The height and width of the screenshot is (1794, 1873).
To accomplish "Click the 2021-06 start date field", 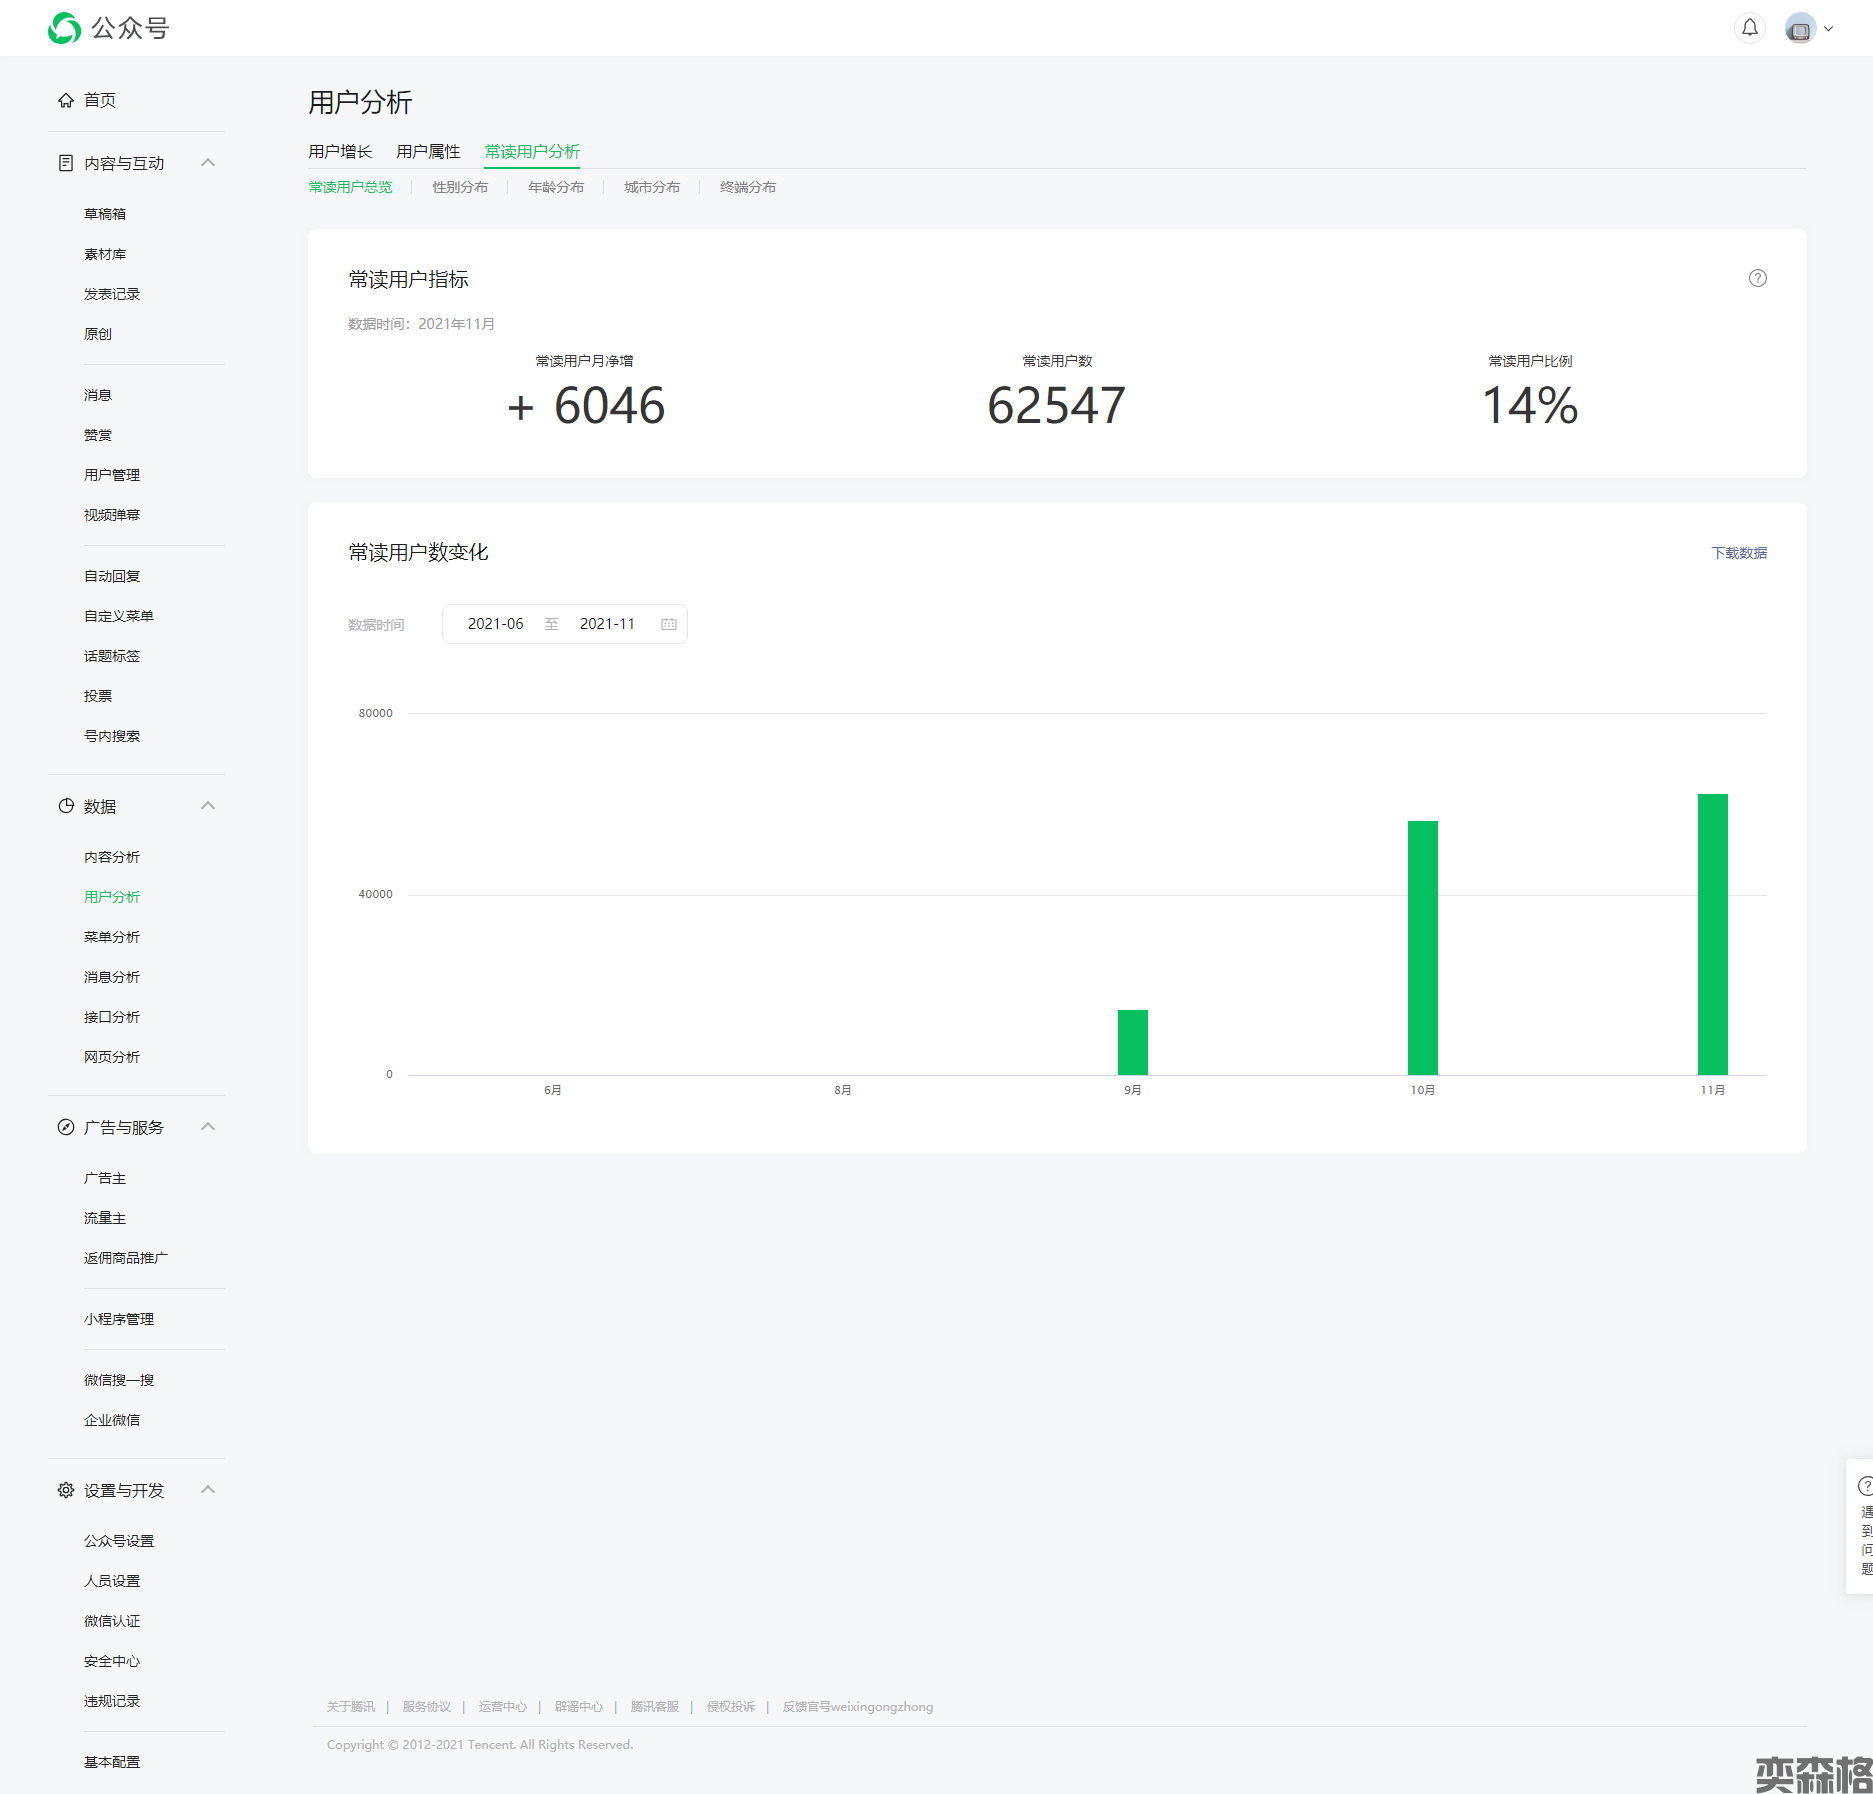I will tap(495, 624).
